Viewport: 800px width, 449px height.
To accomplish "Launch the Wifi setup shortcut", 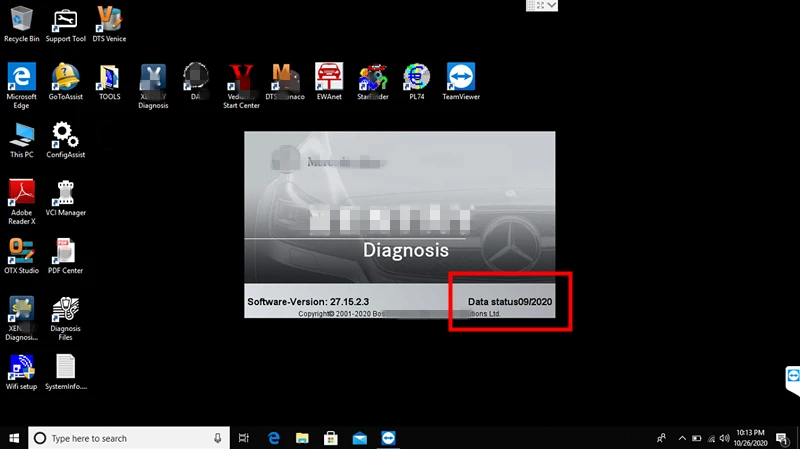I will pyautogui.click(x=21, y=372).
